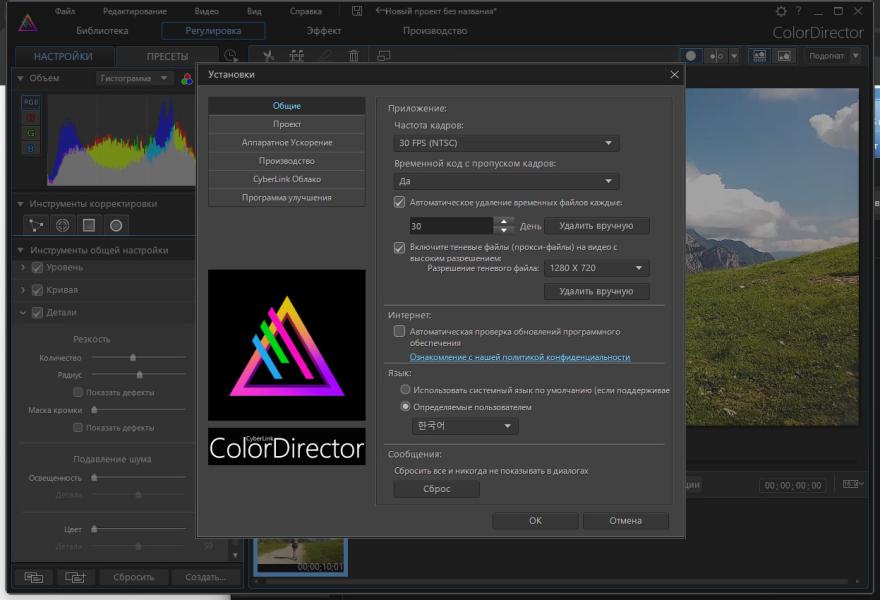
Task: Open the Подогнать zoom dropdown
Action: [833, 56]
